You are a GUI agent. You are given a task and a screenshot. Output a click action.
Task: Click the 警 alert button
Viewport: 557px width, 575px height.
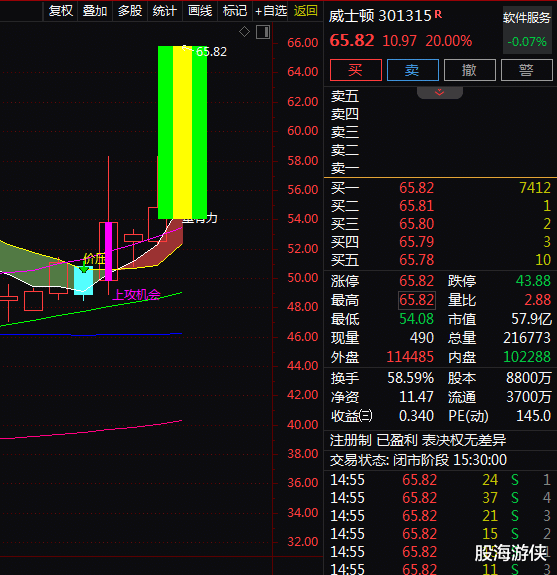pos(527,70)
